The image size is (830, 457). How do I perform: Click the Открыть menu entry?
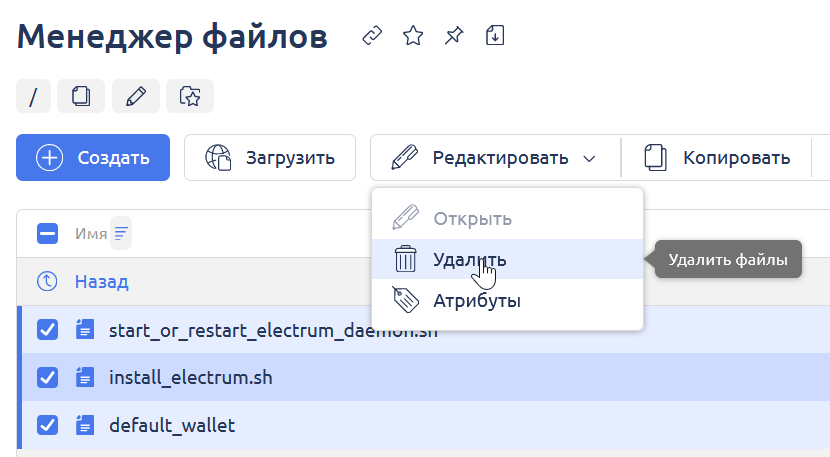tap(472, 218)
